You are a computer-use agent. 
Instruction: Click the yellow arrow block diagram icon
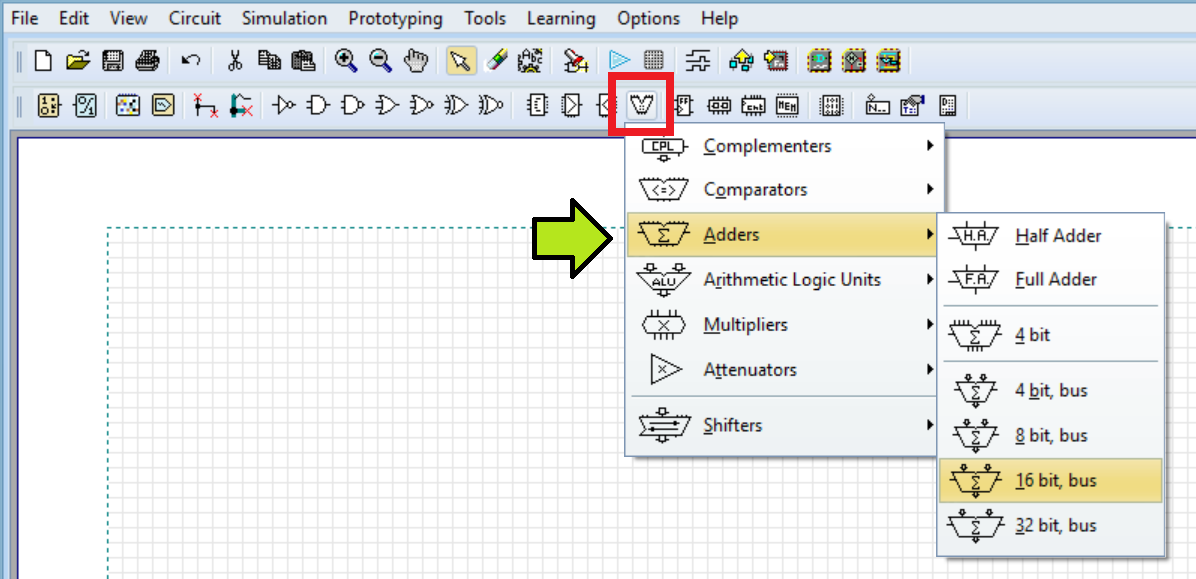click(x=741, y=60)
